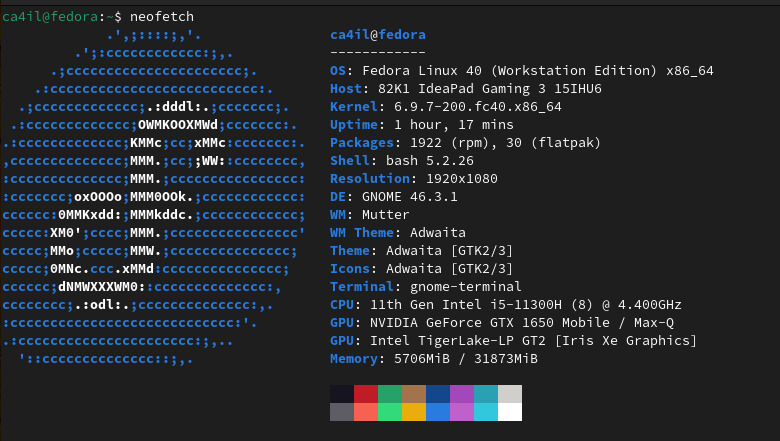Click WM value 'Mutter'
The height and width of the screenshot is (441, 780).
(x=386, y=215)
